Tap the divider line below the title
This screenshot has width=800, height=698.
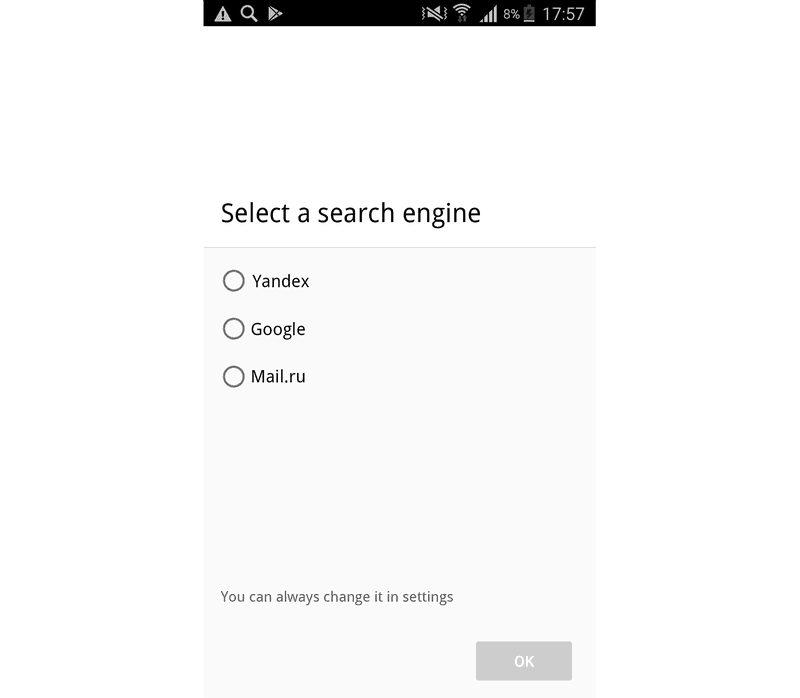[399, 247]
